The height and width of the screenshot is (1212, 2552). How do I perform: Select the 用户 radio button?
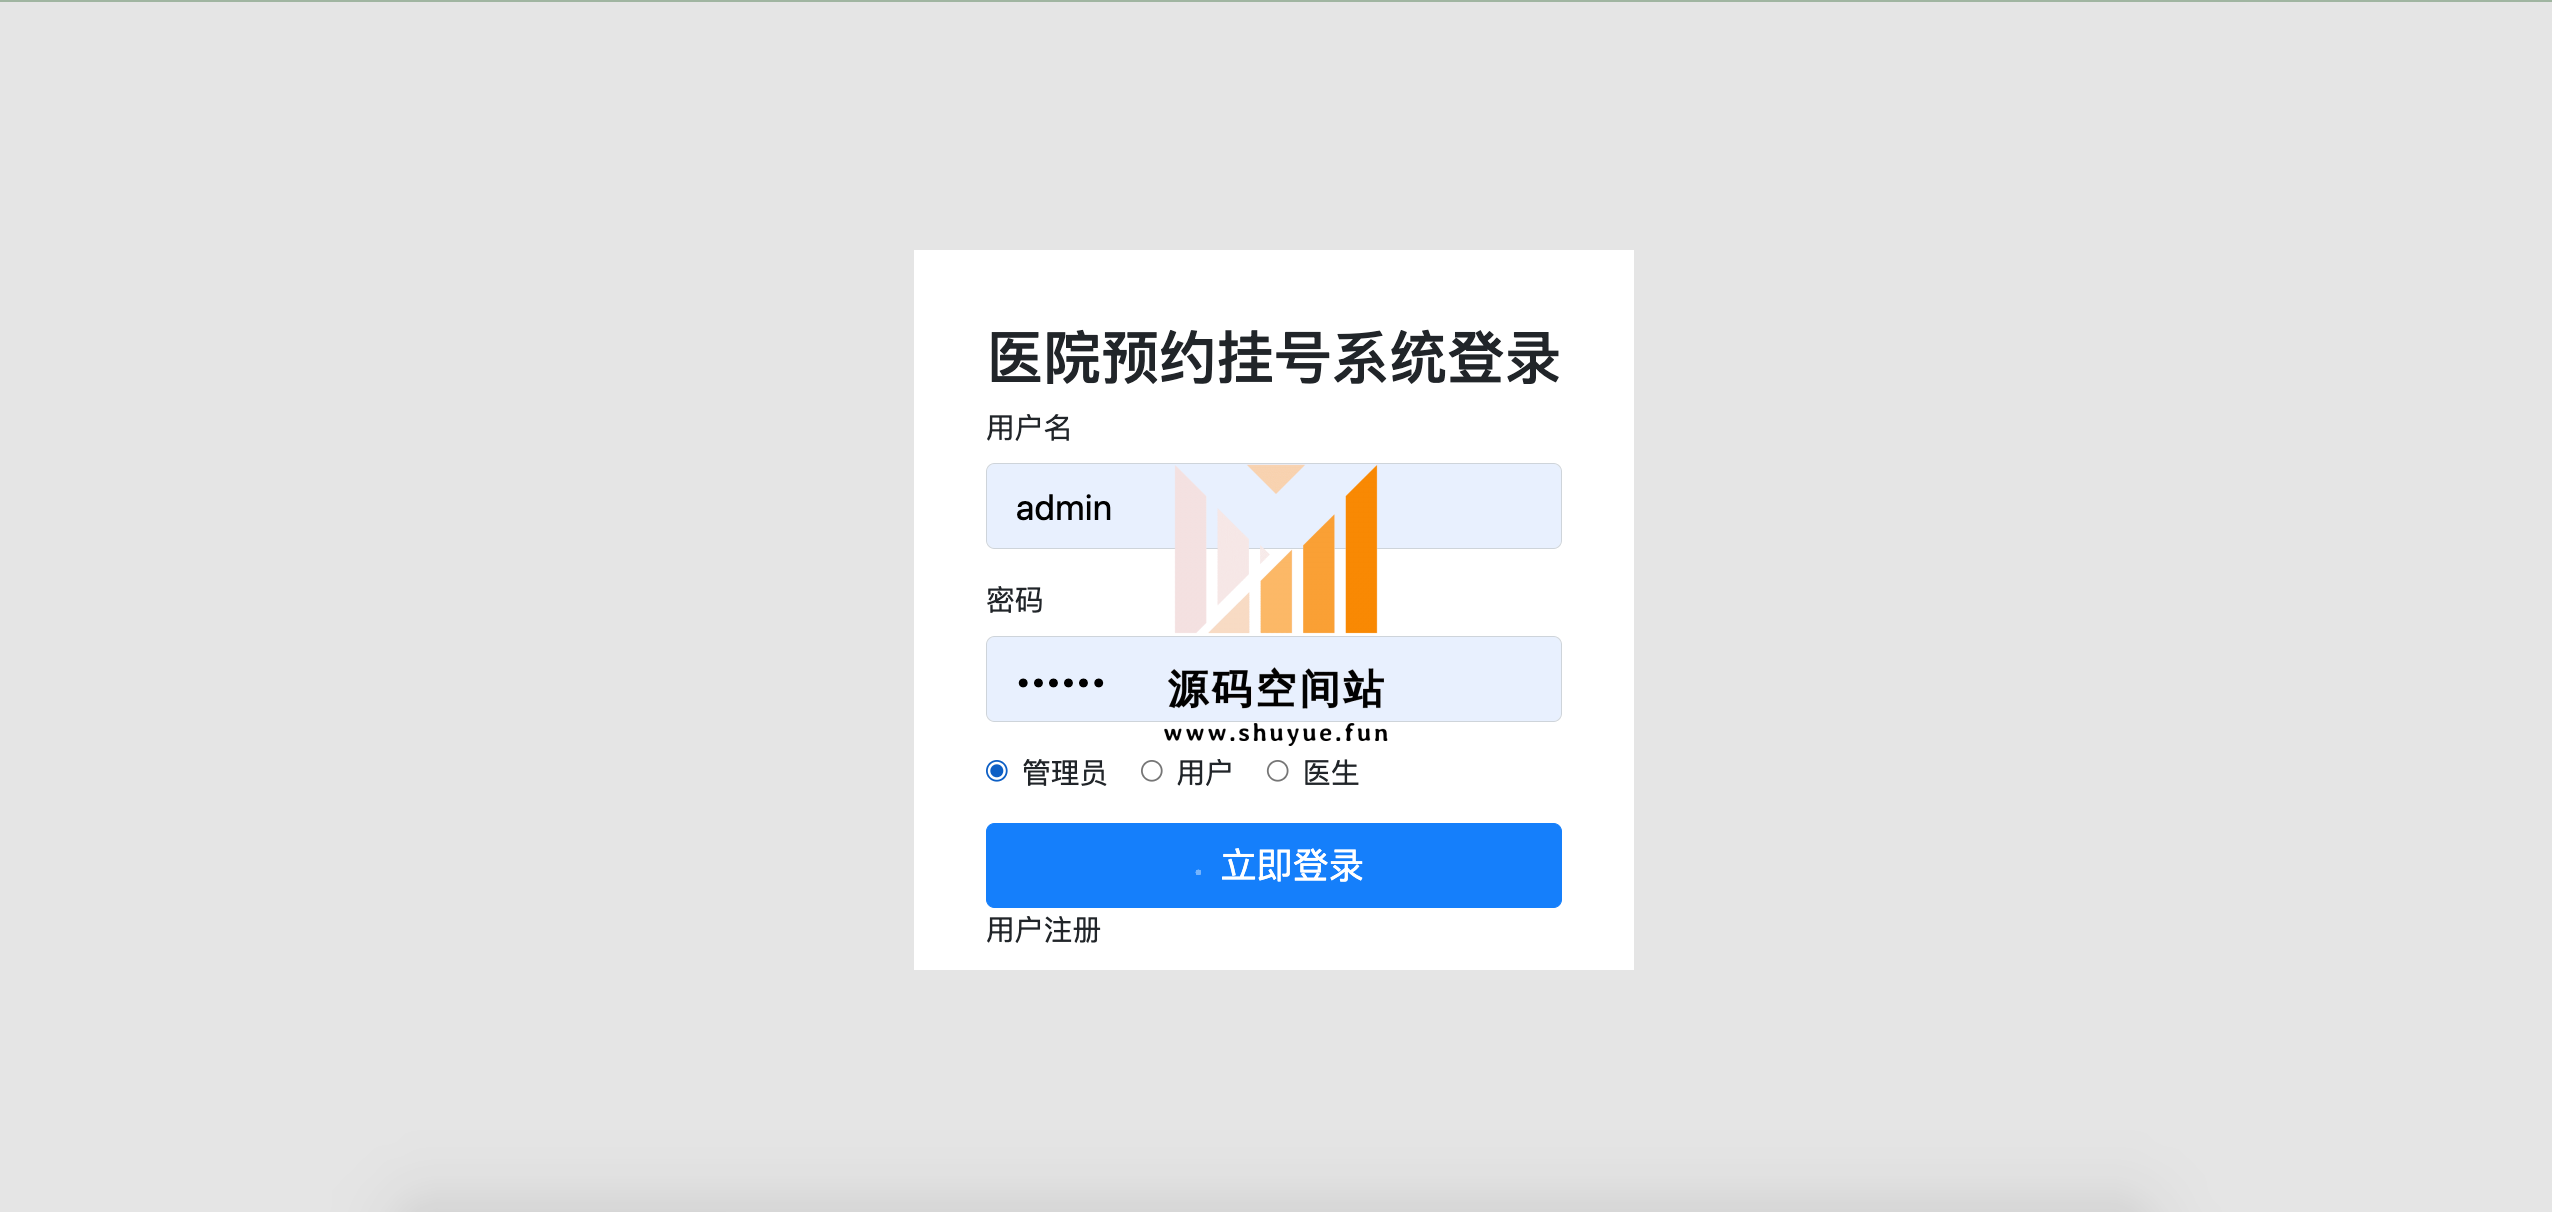[1152, 771]
